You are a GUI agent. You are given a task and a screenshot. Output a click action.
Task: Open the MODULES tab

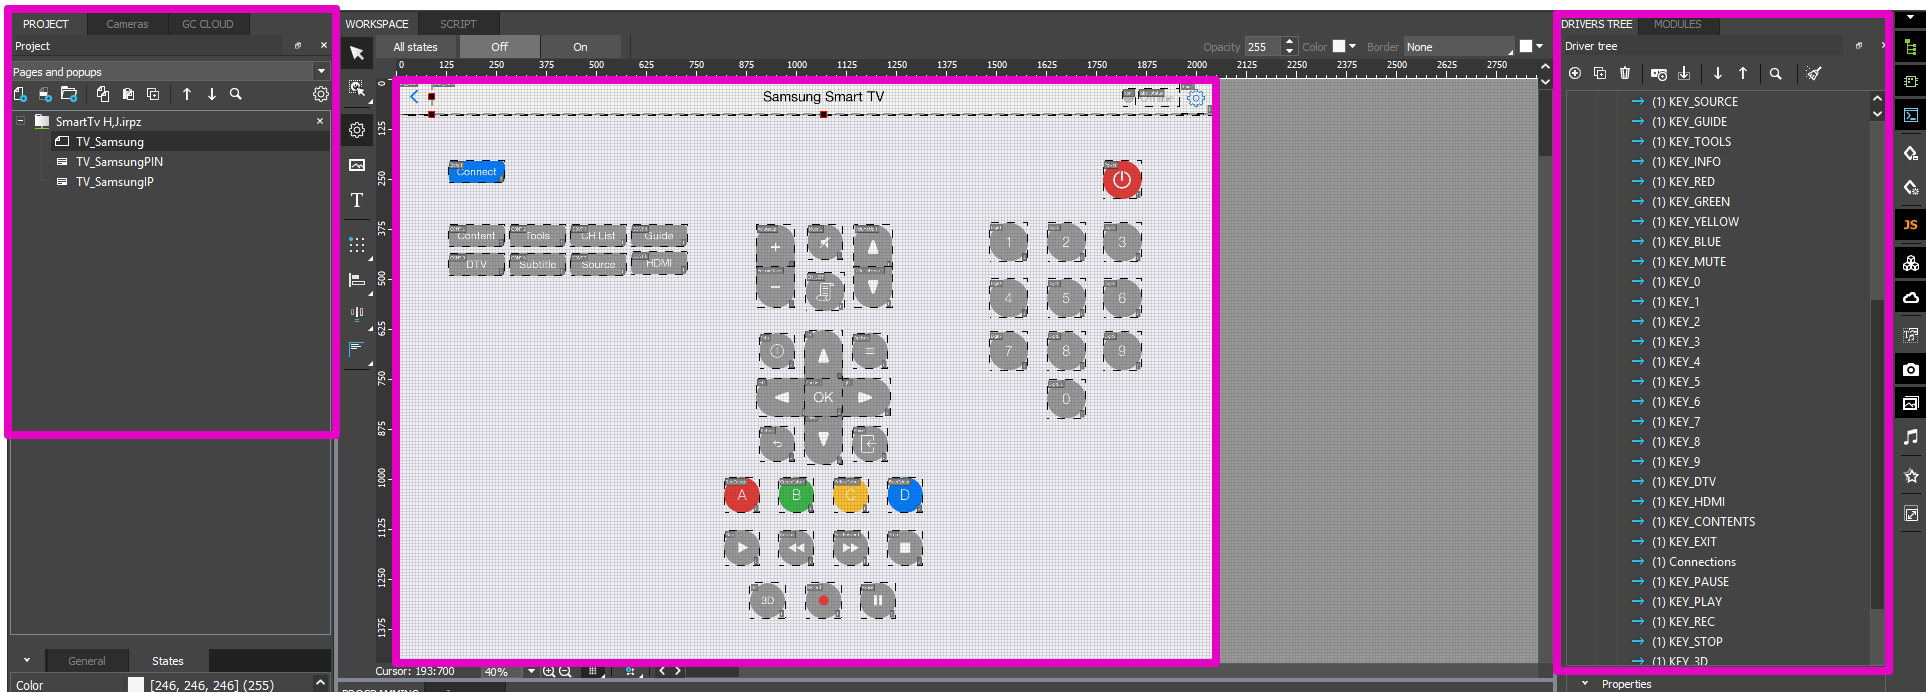tap(1677, 24)
